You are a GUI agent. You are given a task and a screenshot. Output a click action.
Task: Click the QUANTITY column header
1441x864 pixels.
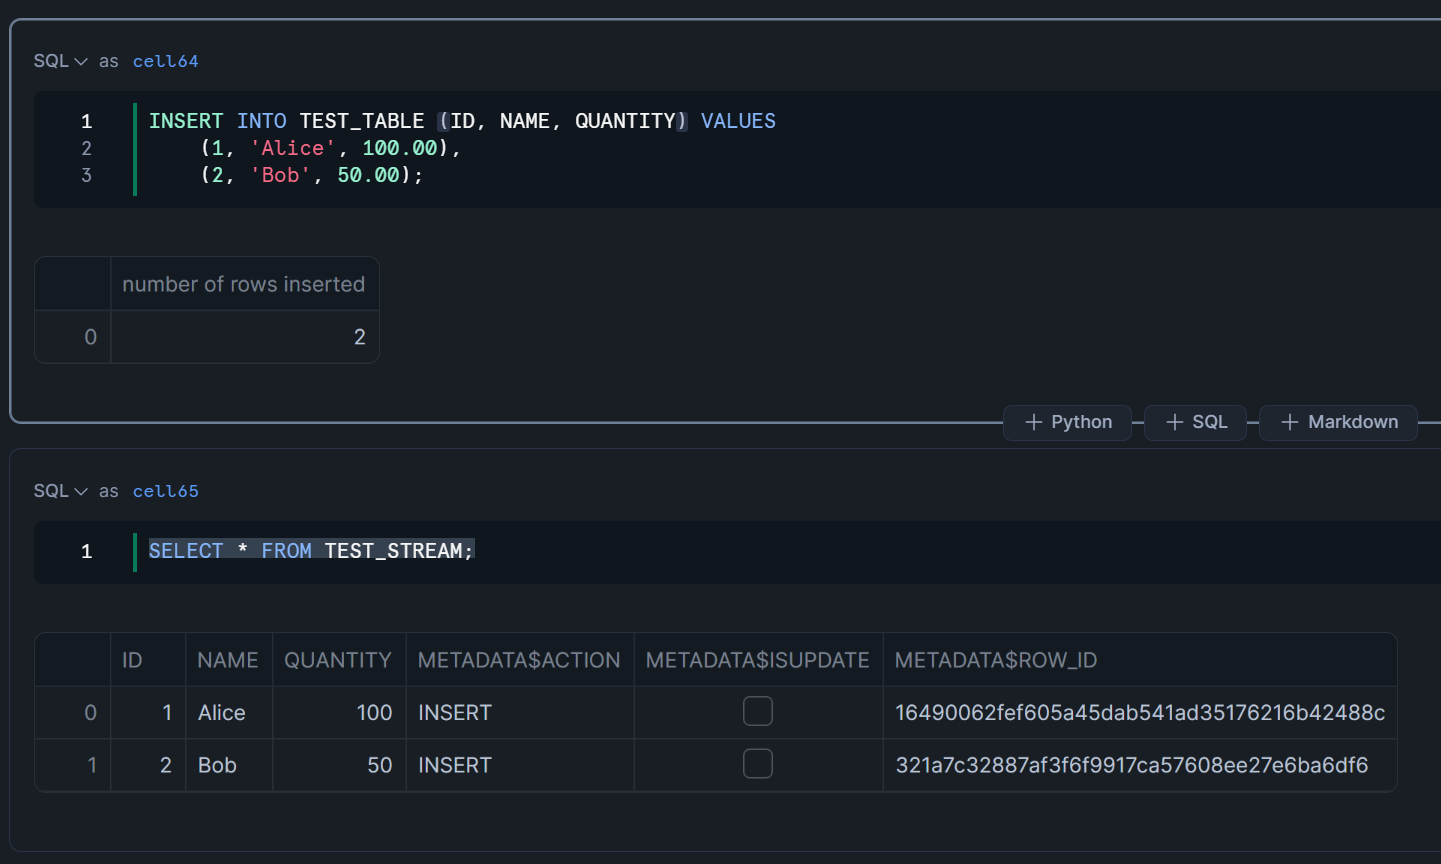339,660
